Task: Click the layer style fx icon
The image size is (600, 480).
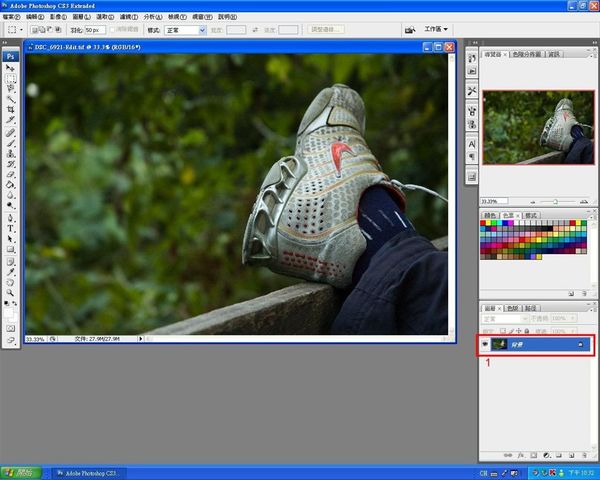Action: coord(521,456)
